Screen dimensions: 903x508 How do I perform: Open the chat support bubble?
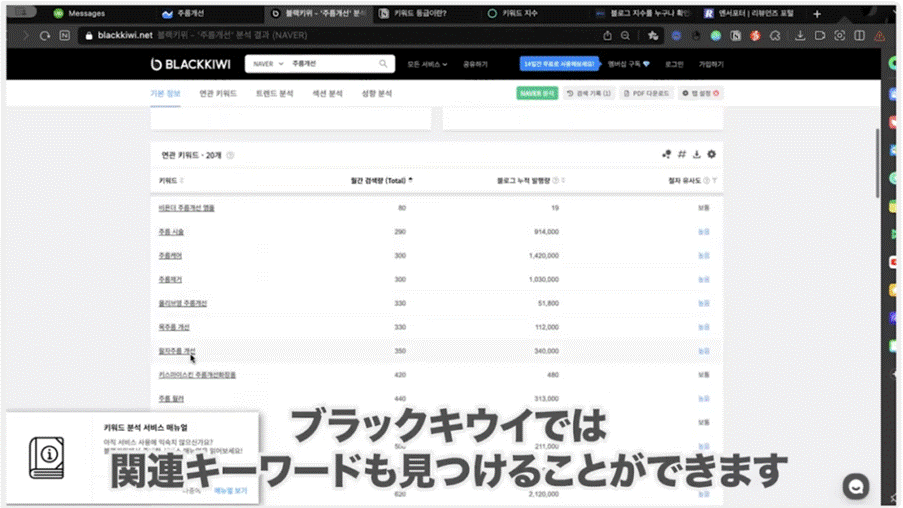click(856, 485)
